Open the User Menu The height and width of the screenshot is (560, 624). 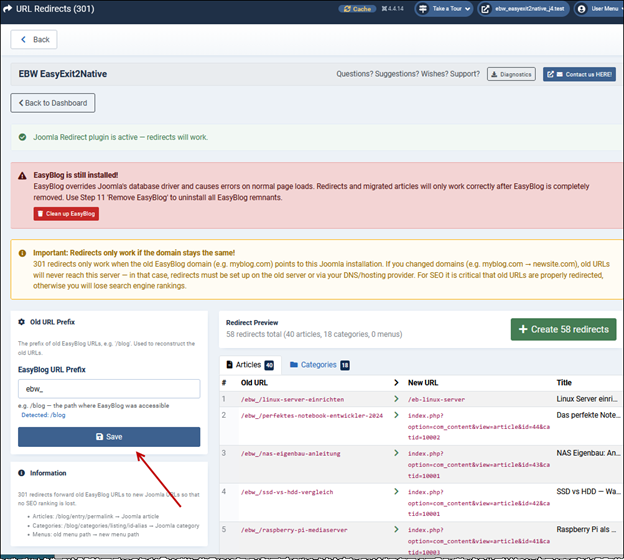tap(599, 9)
